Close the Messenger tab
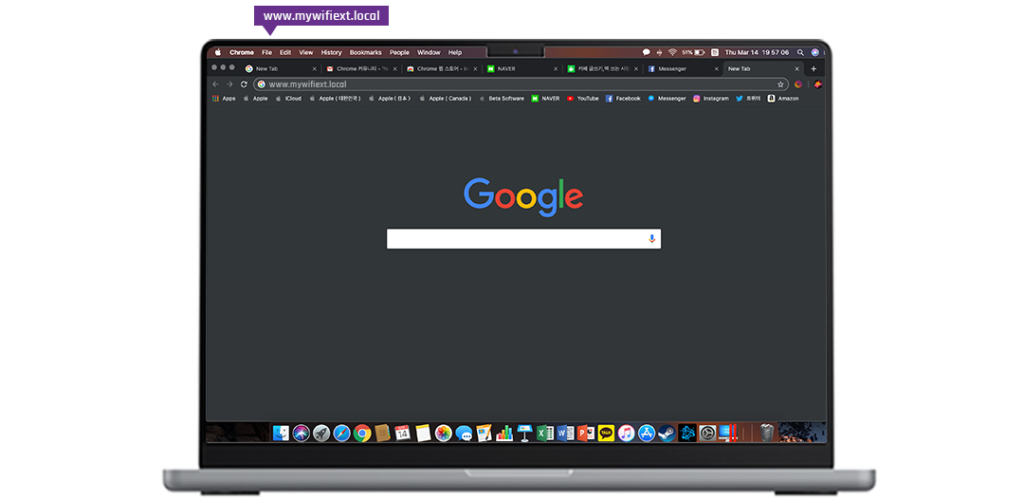The height and width of the screenshot is (499, 1024). click(716, 69)
